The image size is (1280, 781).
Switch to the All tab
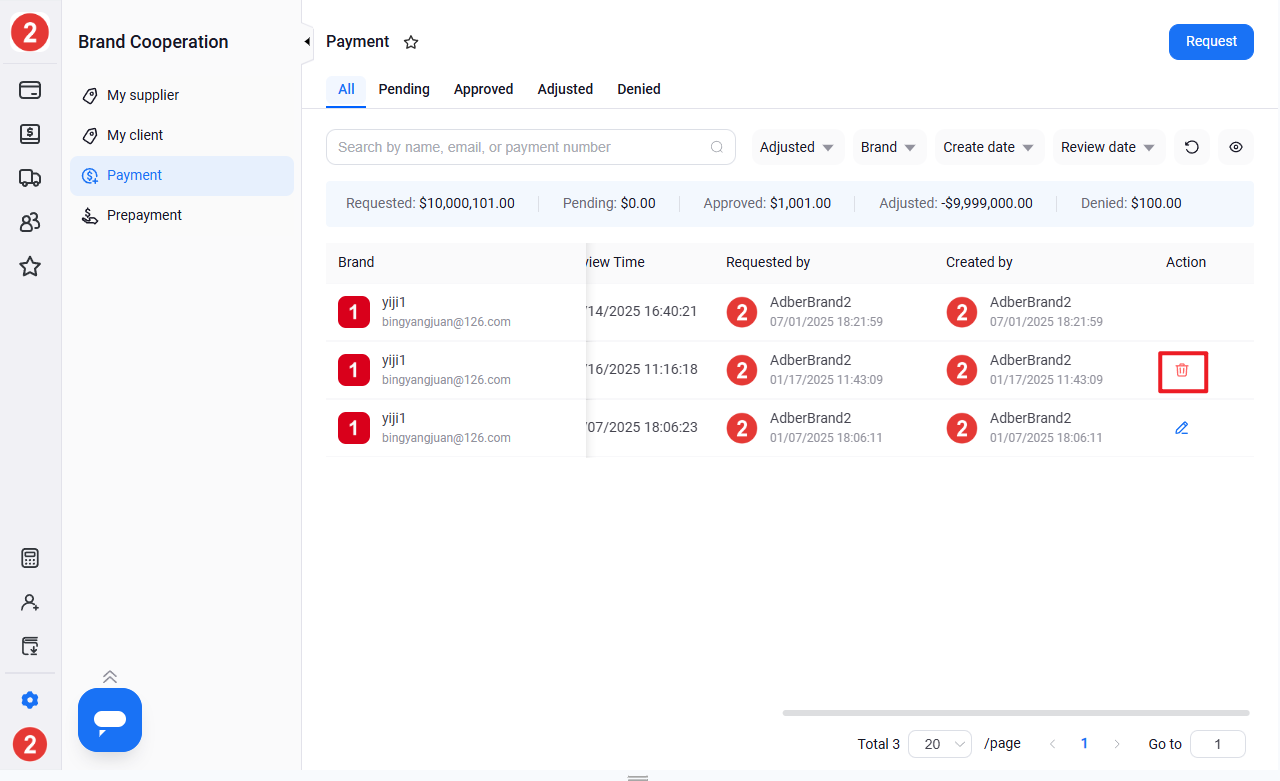[346, 89]
